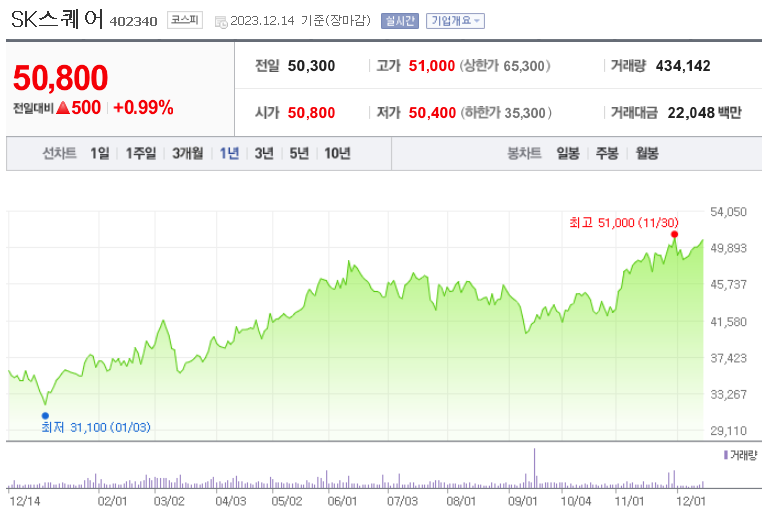
Task: Click the 하한가 35,300 text
Action: tap(506, 113)
